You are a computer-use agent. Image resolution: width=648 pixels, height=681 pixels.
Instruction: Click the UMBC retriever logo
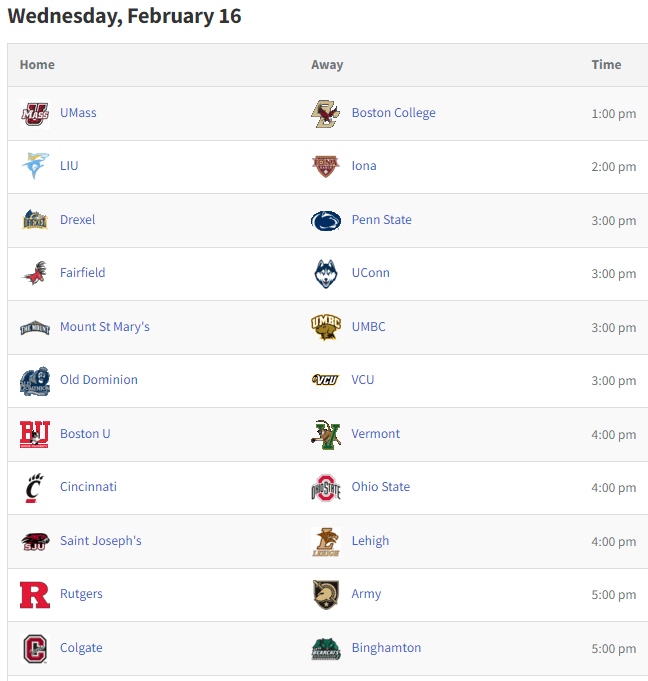click(326, 327)
